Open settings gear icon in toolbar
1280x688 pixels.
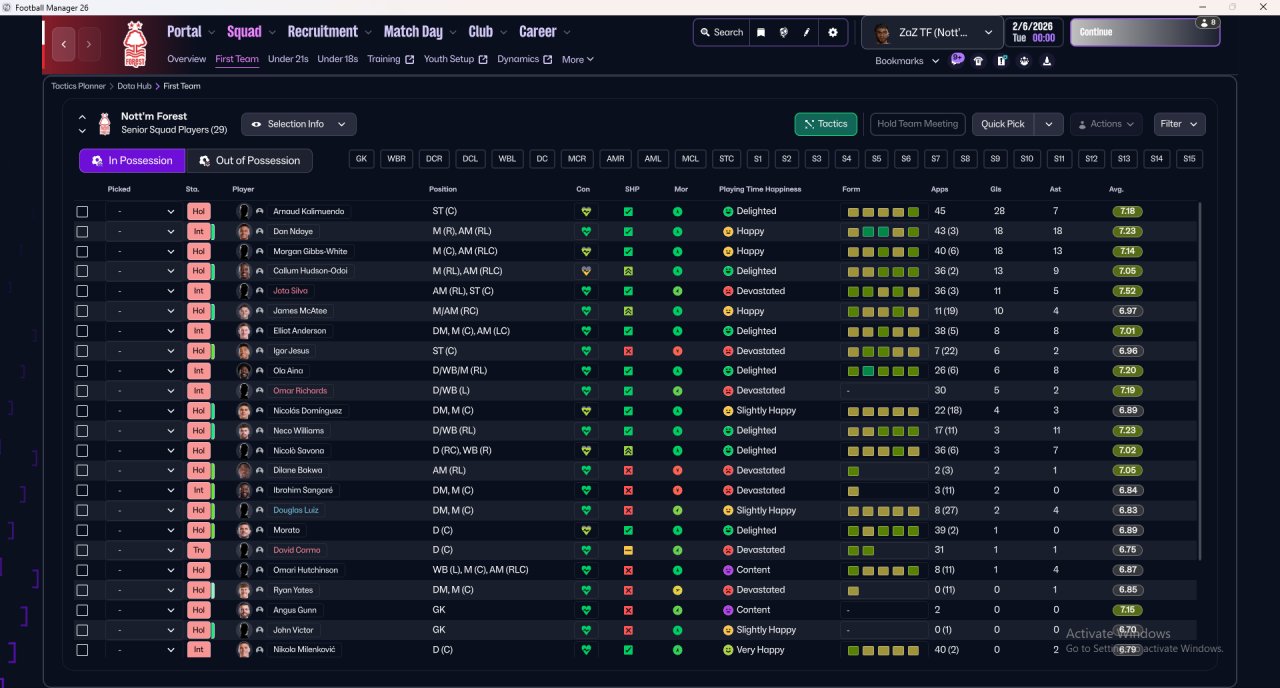click(833, 32)
